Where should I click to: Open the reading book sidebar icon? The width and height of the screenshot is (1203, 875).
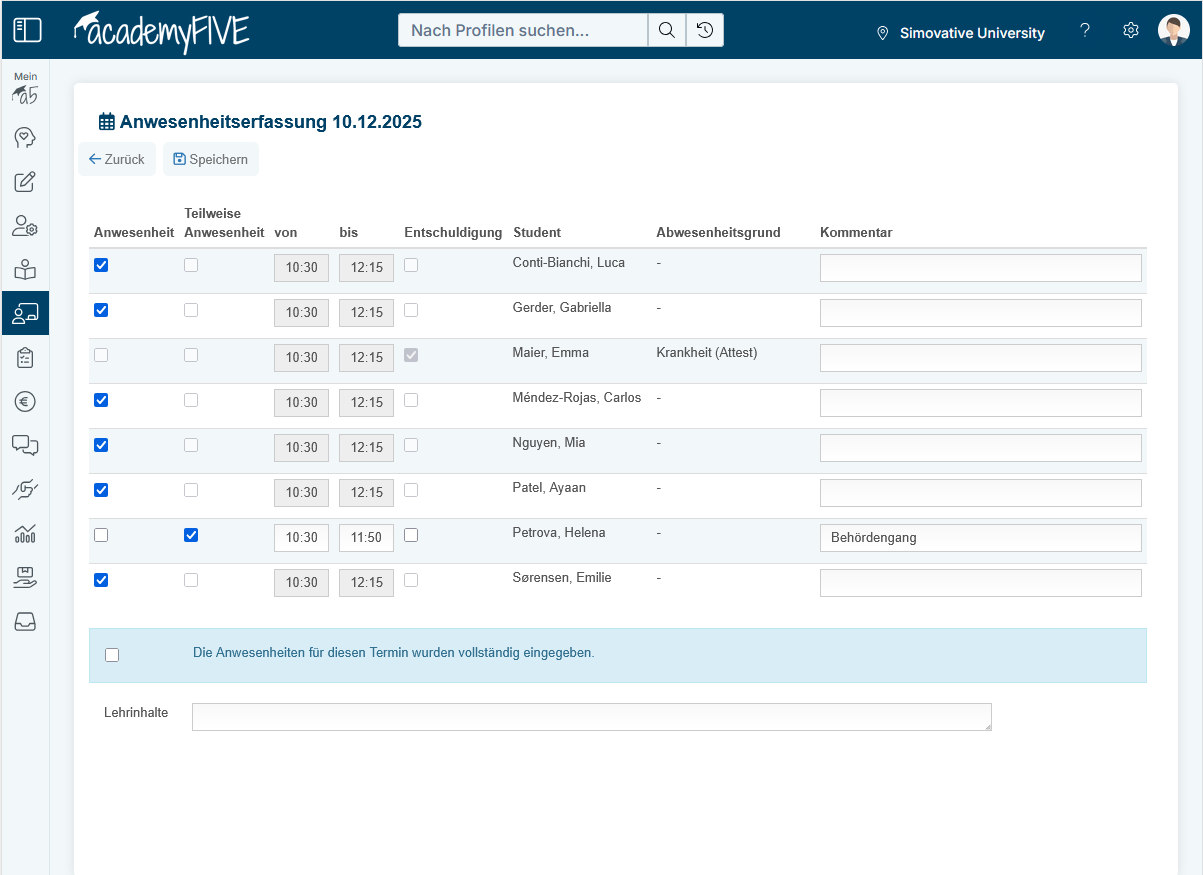[x=25, y=270]
